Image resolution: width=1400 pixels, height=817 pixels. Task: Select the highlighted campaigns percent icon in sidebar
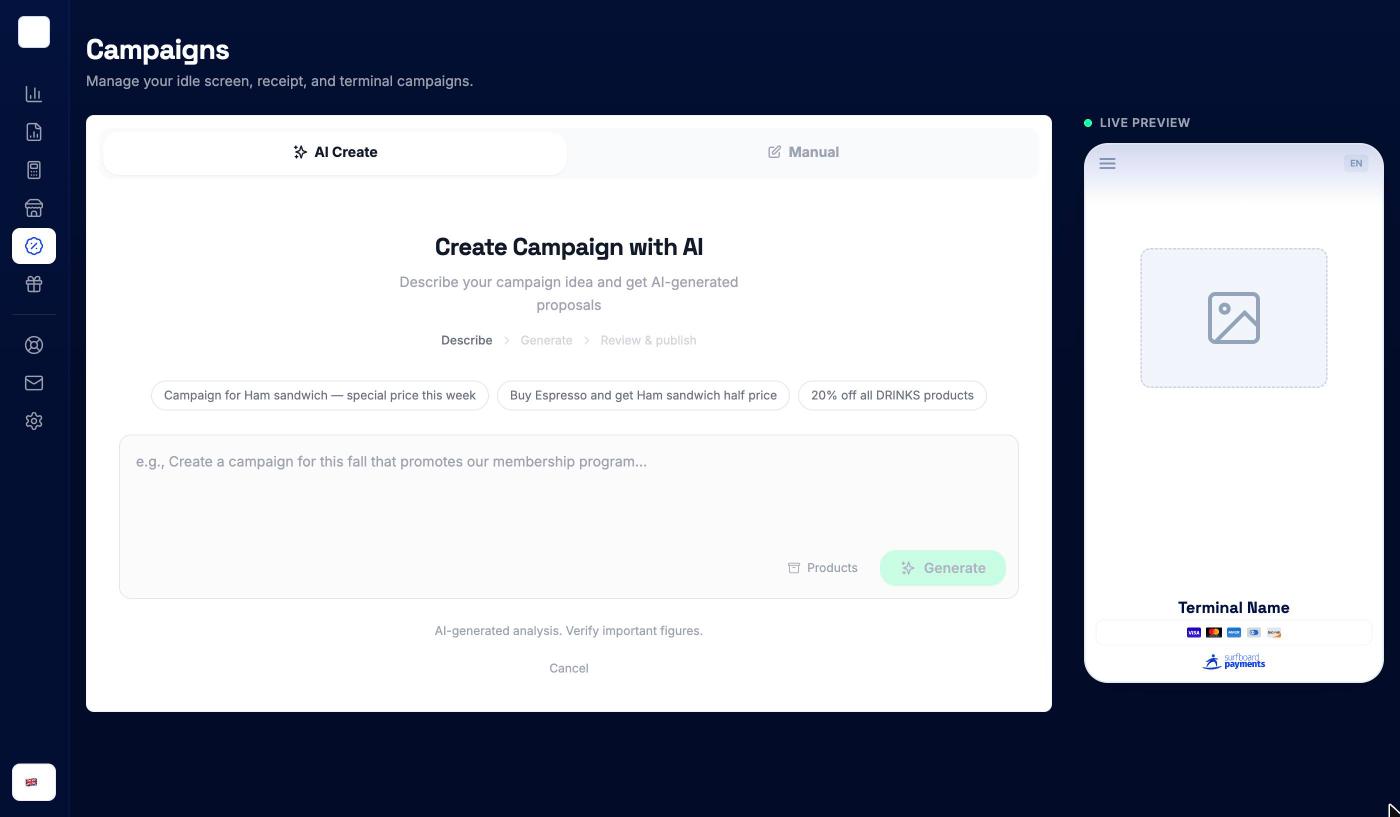(x=34, y=246)
